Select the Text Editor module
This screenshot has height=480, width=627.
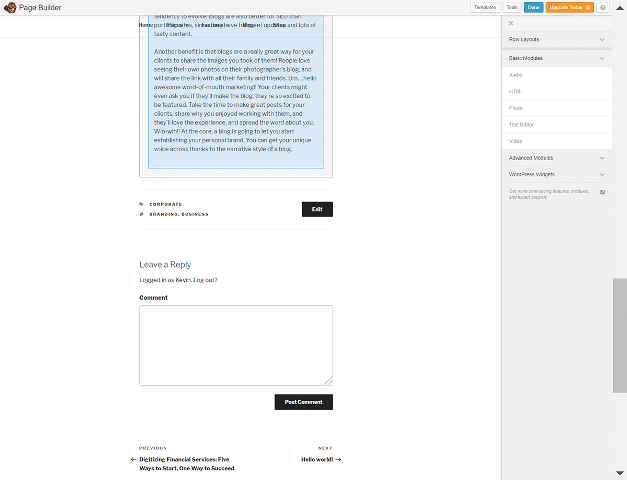523,124
